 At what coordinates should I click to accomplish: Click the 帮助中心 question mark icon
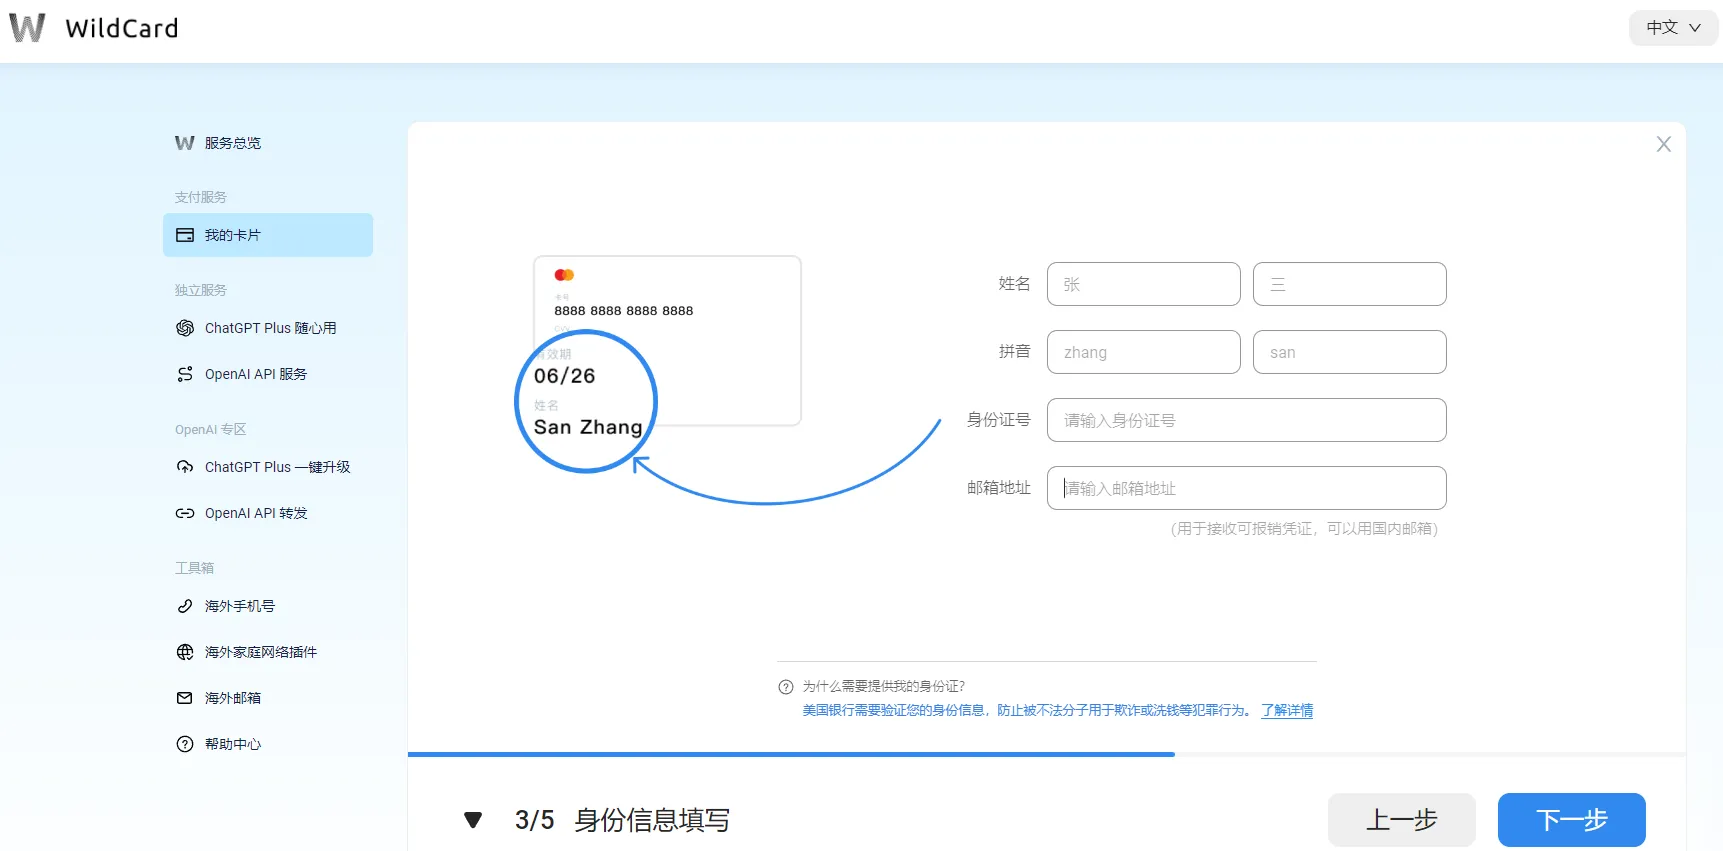(185, 744)
